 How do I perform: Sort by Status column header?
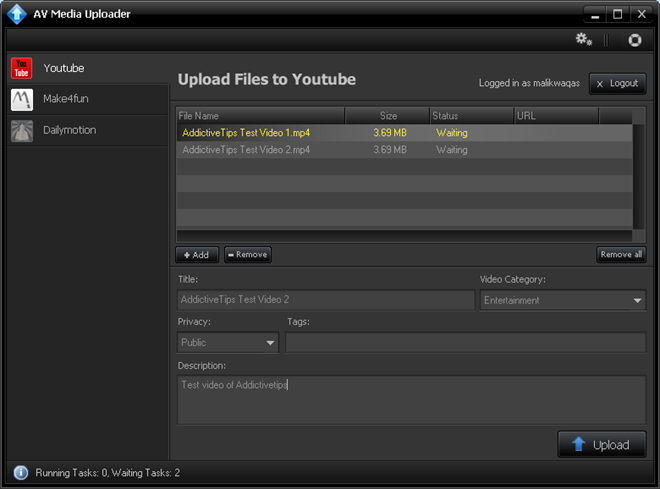click(472, 116)
